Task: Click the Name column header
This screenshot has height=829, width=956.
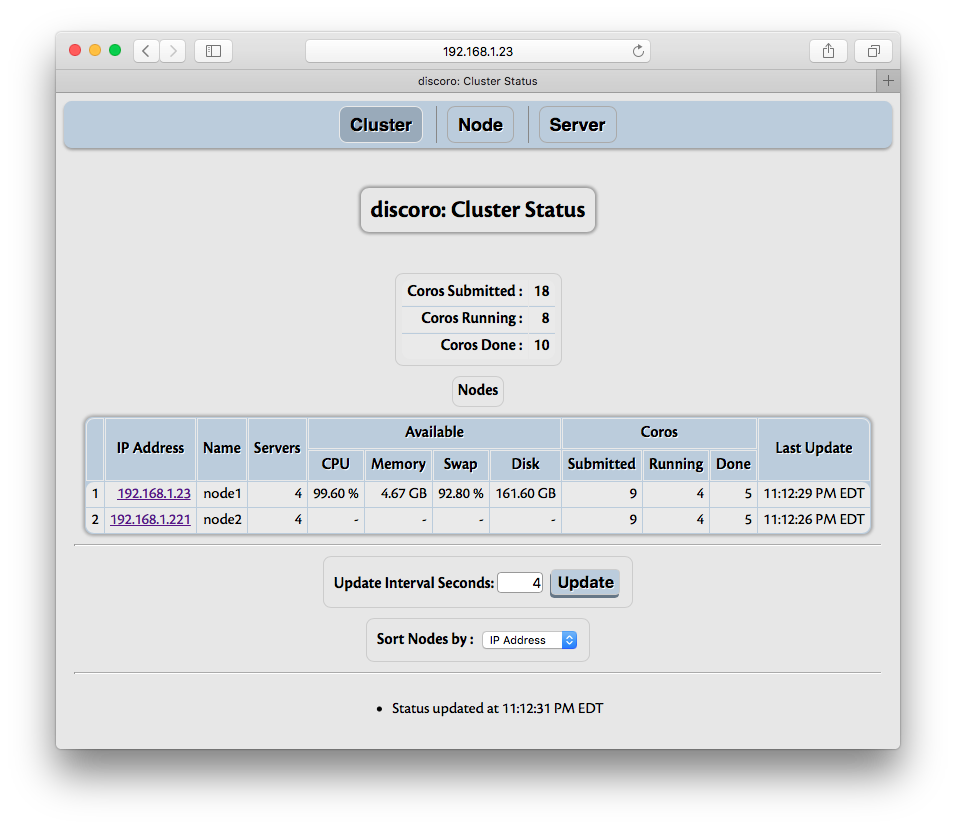Action: point(222,449)
